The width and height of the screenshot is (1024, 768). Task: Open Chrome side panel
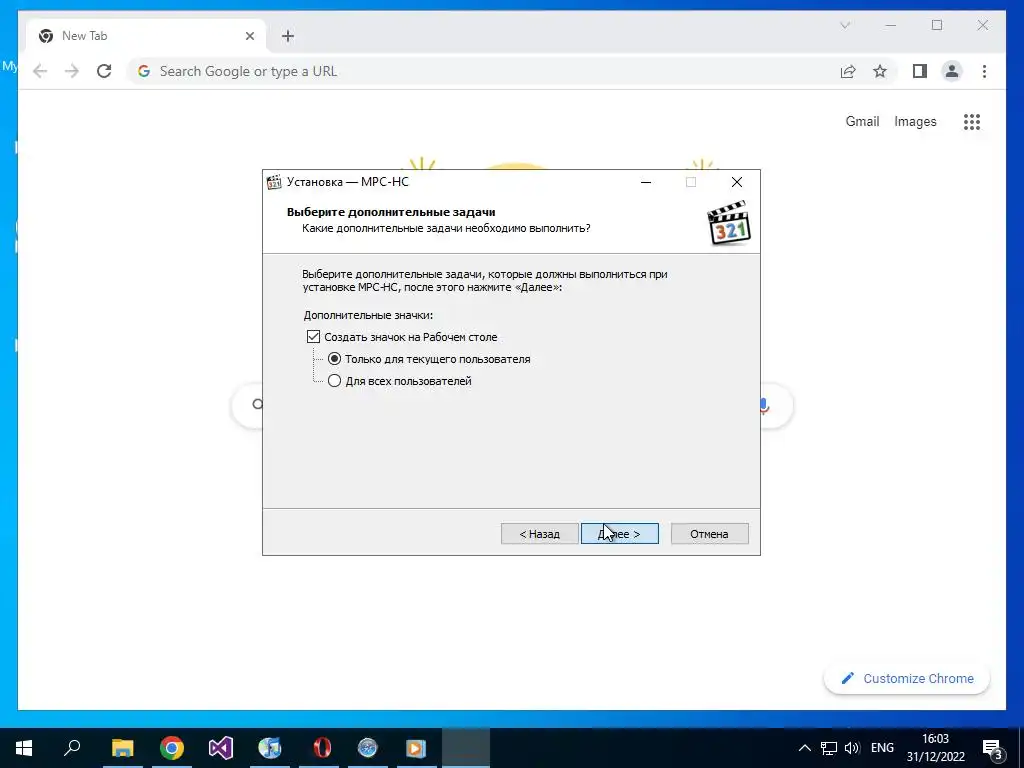920,71
